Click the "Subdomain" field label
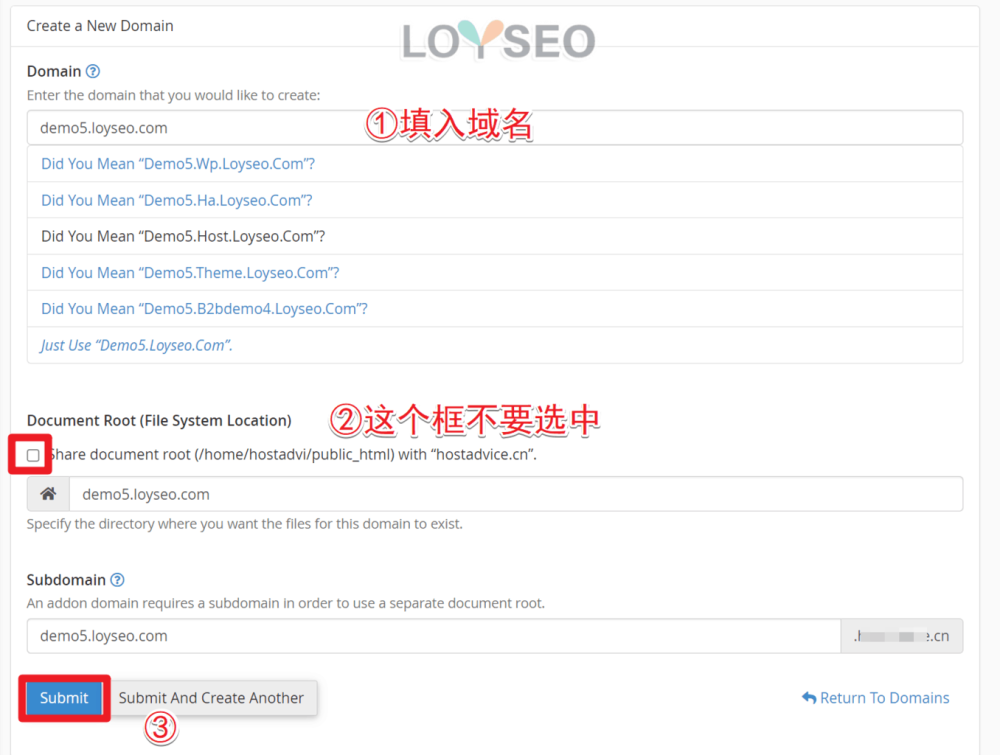This screenshot has height=755, width=1000. click(x=66, y=580)
